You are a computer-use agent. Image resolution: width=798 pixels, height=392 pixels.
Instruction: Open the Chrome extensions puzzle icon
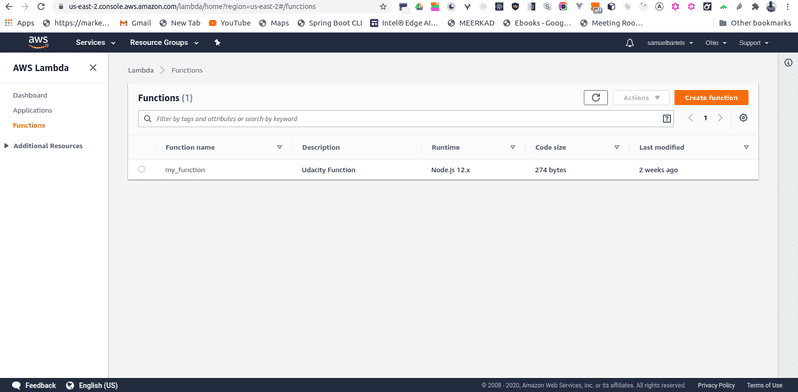point(756,7)
